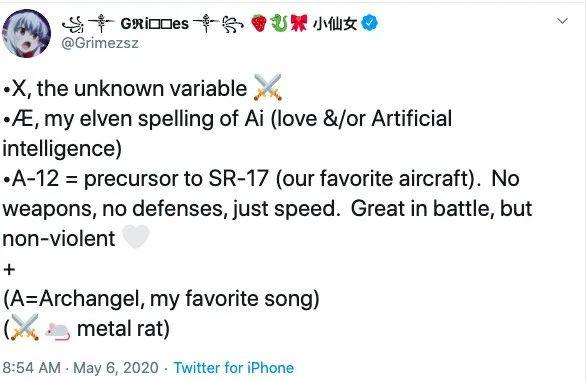
Task: Click the green dragon emoji in name
Action: pyautogui.click(x=278, y=23)
